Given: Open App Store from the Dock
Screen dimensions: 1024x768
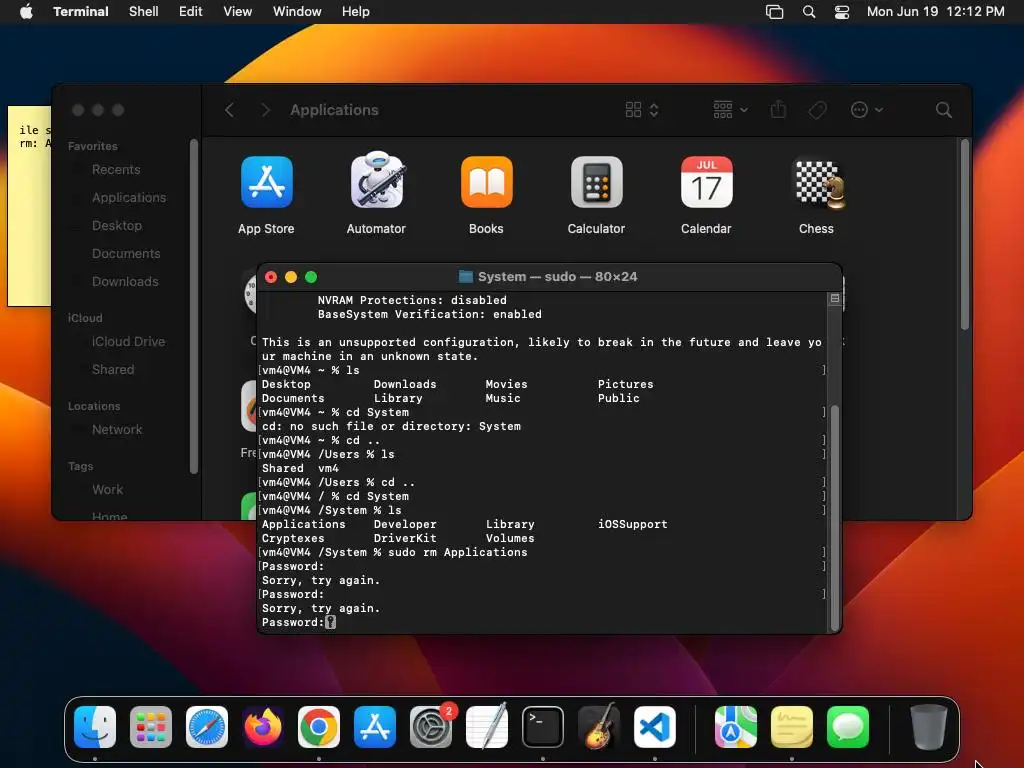Looking at the screenshot, I should coord(375,727).
